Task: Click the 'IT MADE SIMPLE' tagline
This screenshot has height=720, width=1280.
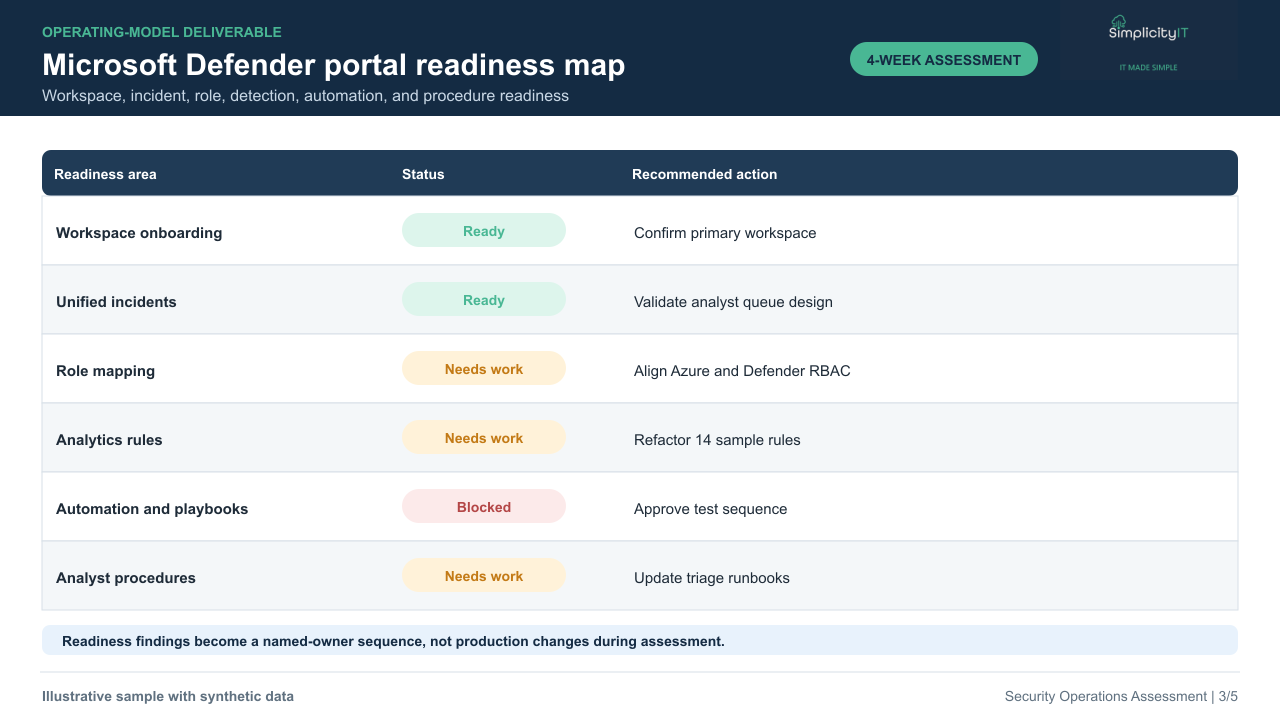Action: coord(1148,67)
